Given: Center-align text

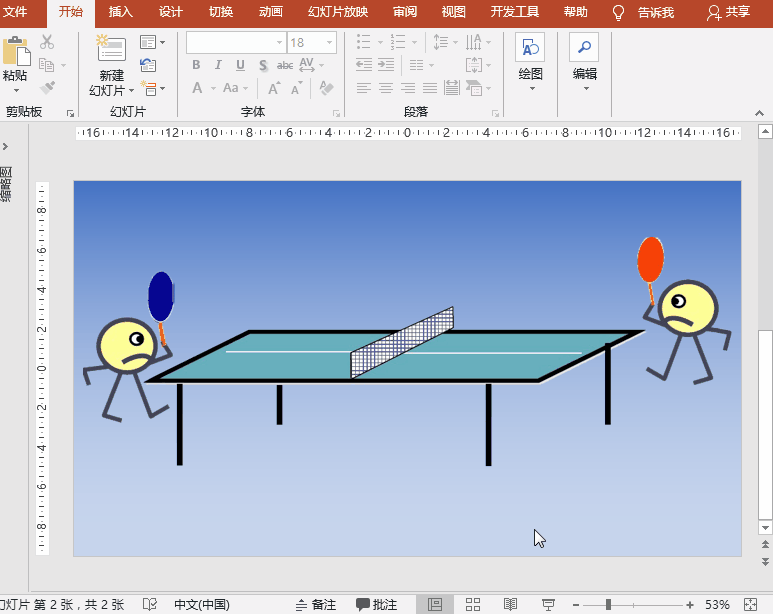Looking at the screenshot, I should [x=386, y=88].
